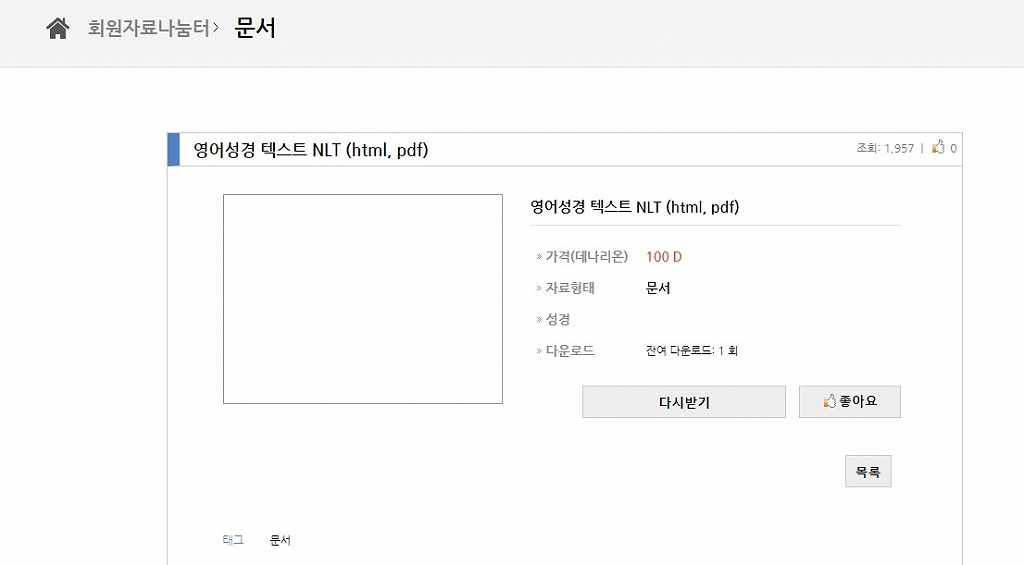Click the blue accent bar beside the title
This screenshot has height=565, width=1024.
pyautogui.click(x=173, y=149)
